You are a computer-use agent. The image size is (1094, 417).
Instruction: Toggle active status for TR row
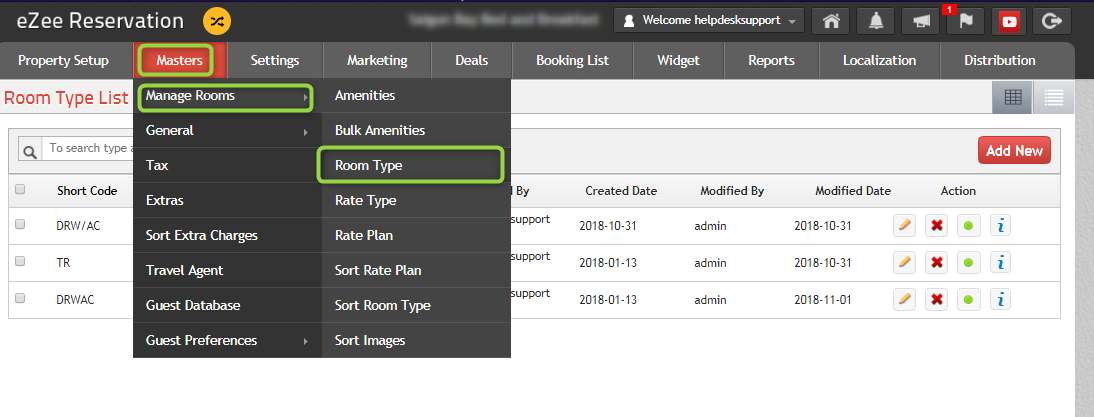(x=968, y=263)
